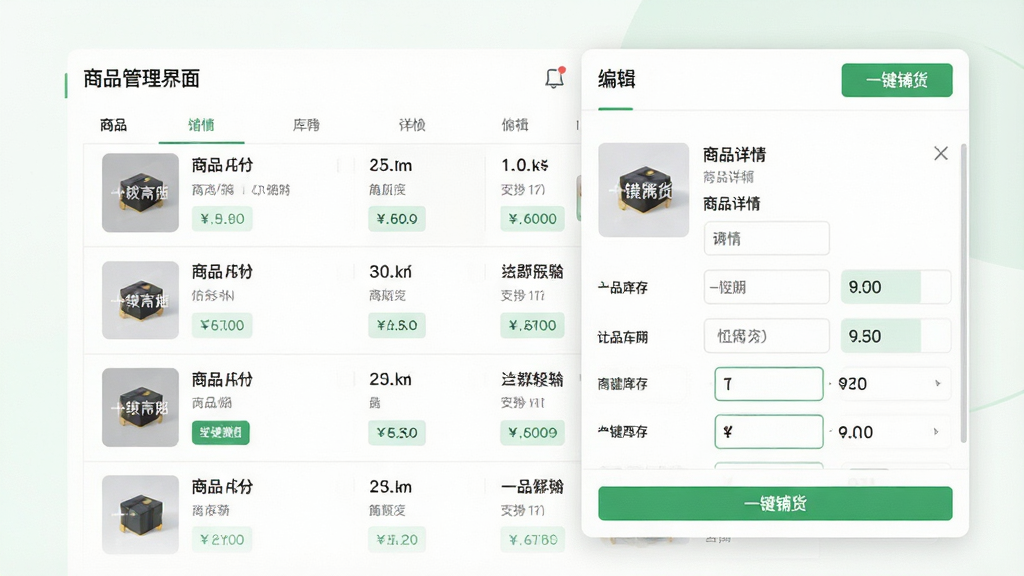Click text field left of the 9.50 bar
Screen dimensions: 1024x576
click(767, 336)
